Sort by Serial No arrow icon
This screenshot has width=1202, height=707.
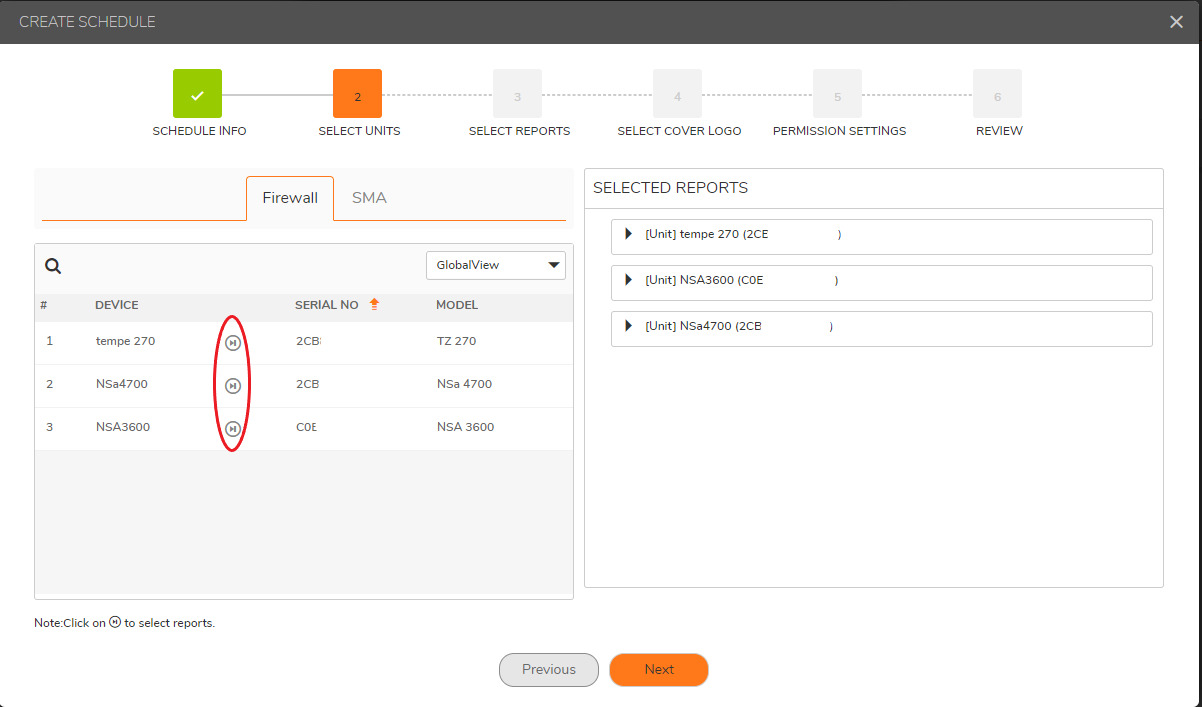click(x=375, y=305)
